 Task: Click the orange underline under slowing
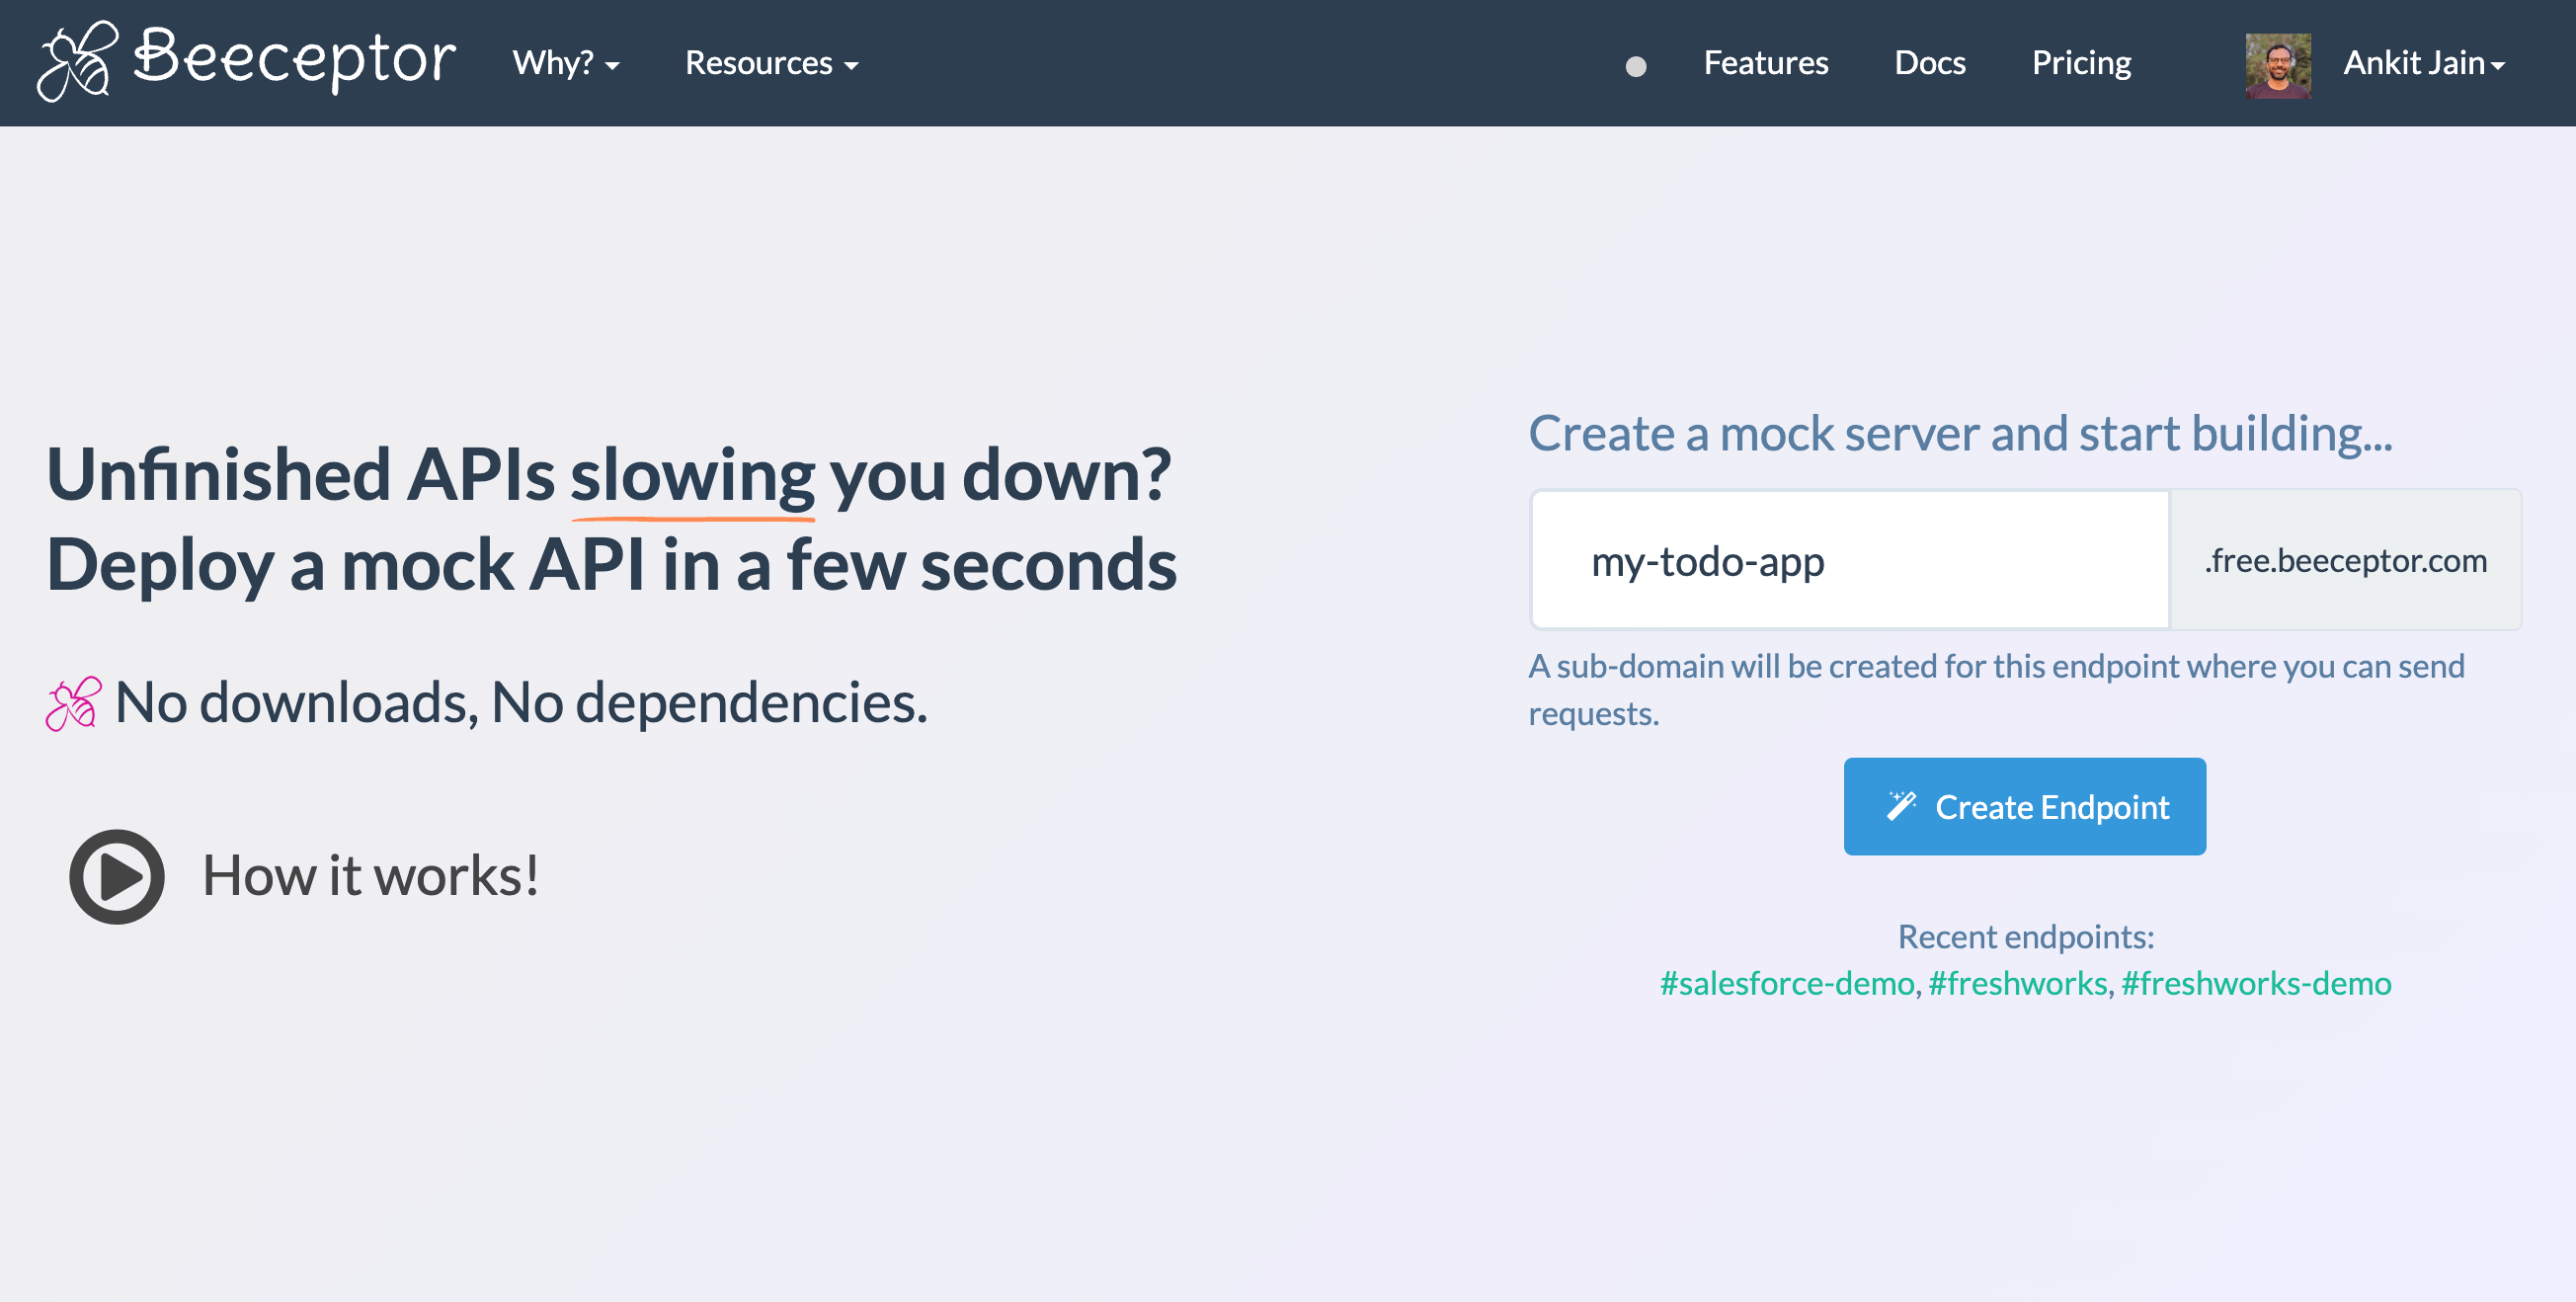[694, 521]
